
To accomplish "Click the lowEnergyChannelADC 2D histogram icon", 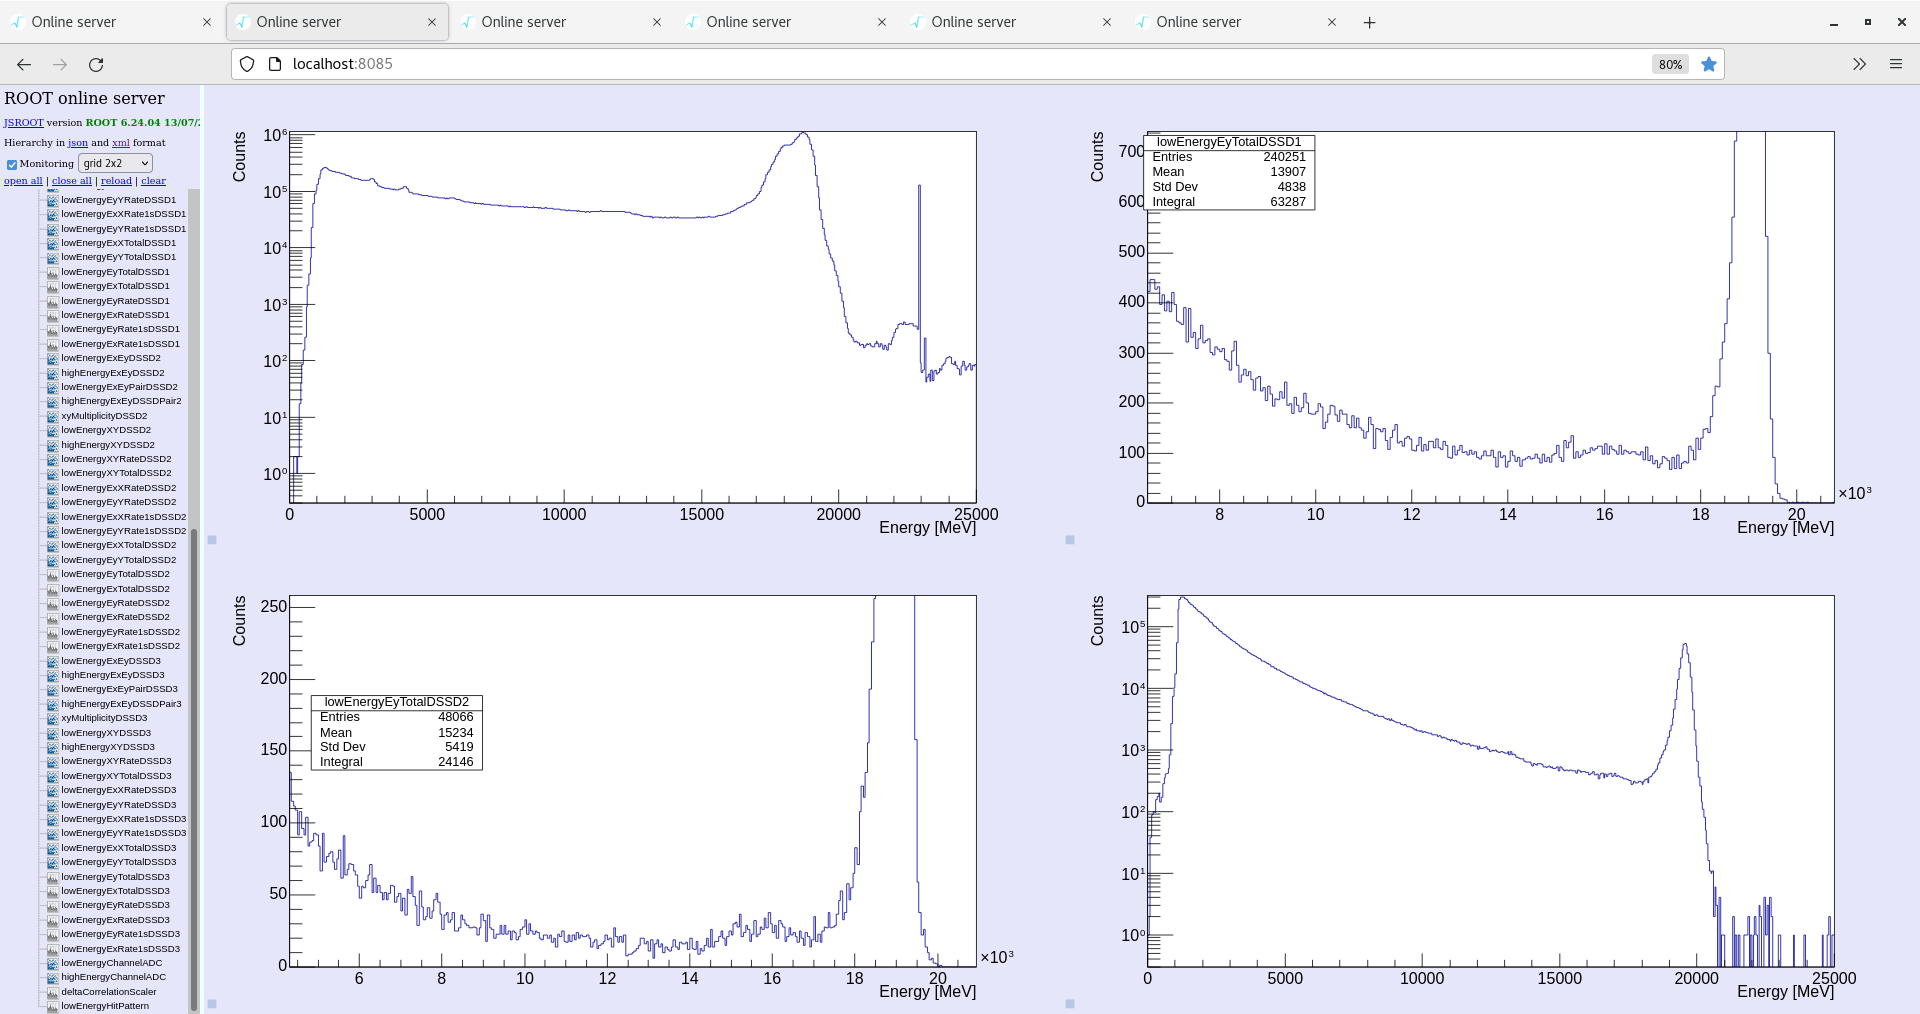I will click(52, 963).
